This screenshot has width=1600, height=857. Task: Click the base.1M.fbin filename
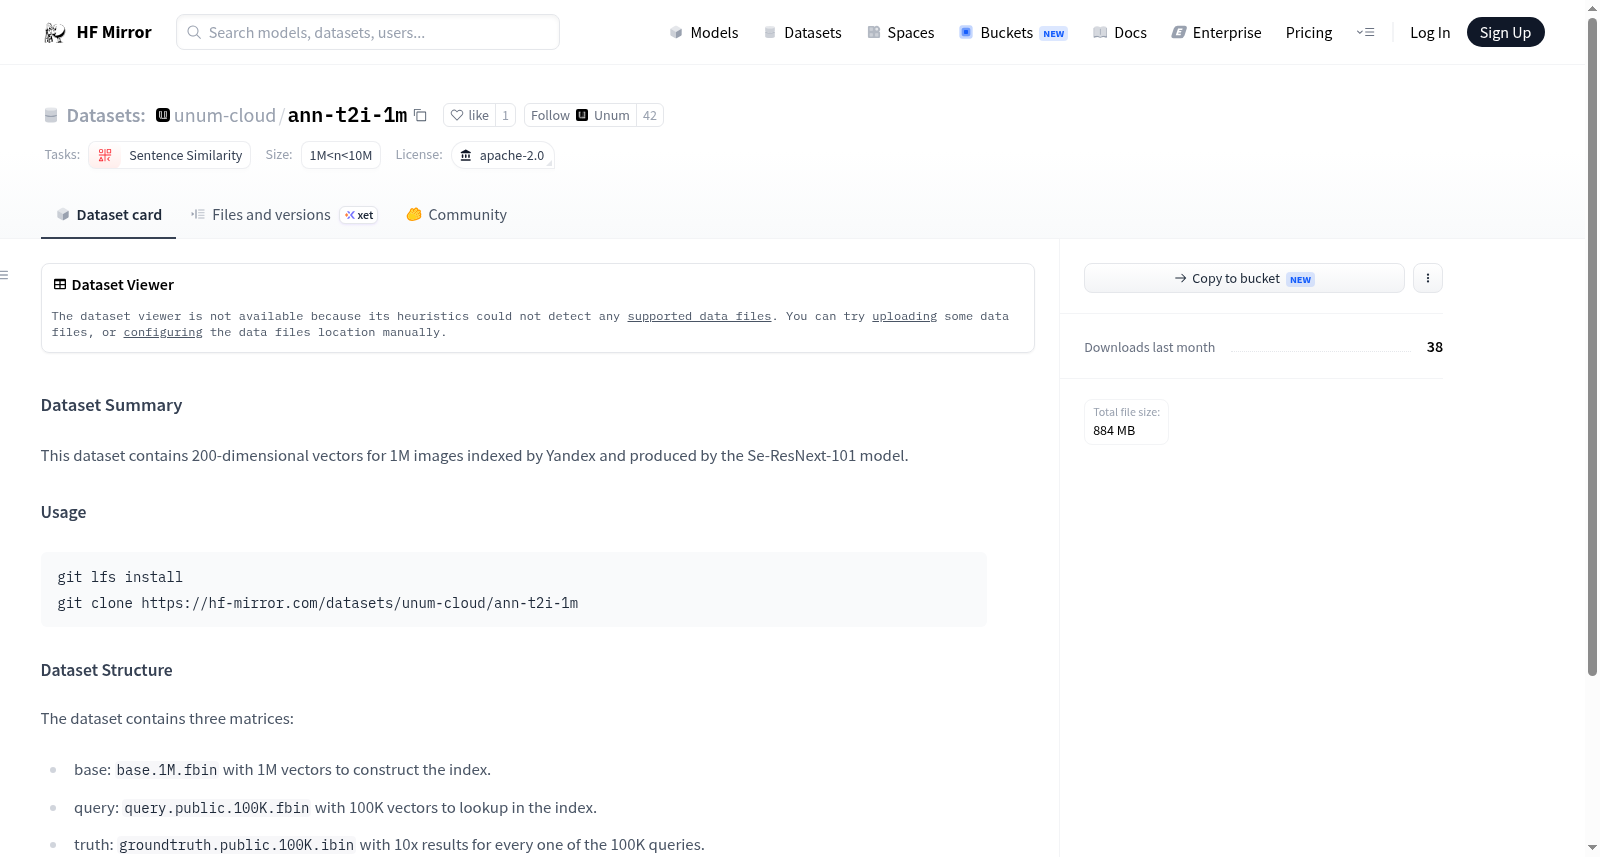(x=167, y=770)
